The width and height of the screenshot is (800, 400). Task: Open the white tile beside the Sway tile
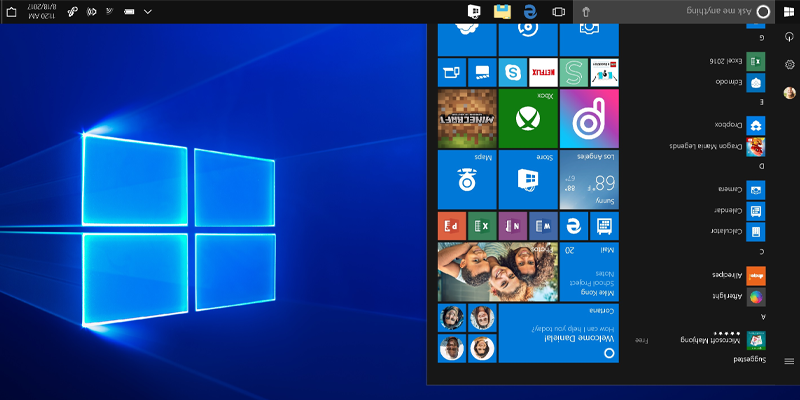(x=605, y=72)
